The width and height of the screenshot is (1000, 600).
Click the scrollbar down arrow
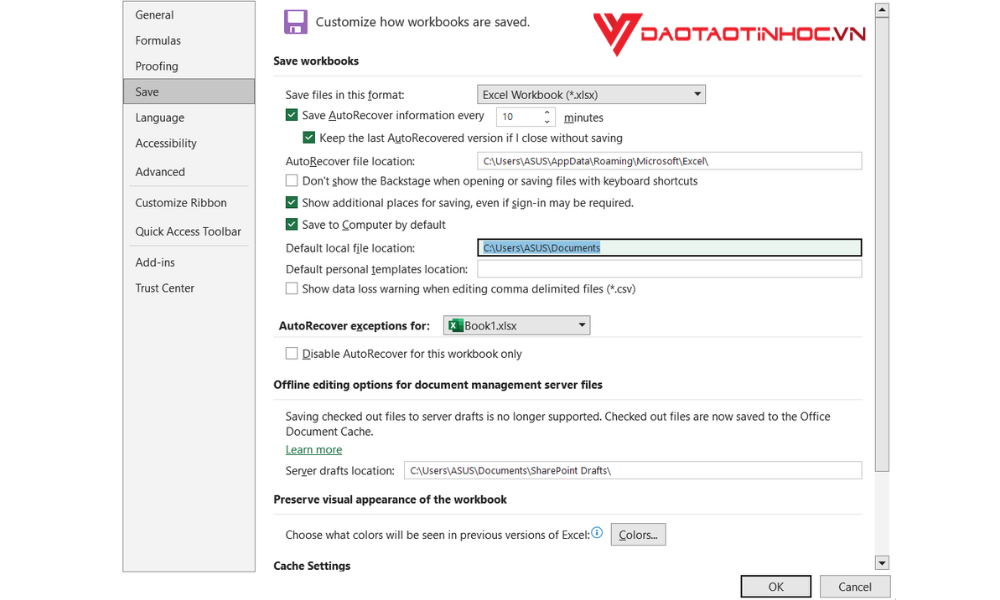pos(881,562)
